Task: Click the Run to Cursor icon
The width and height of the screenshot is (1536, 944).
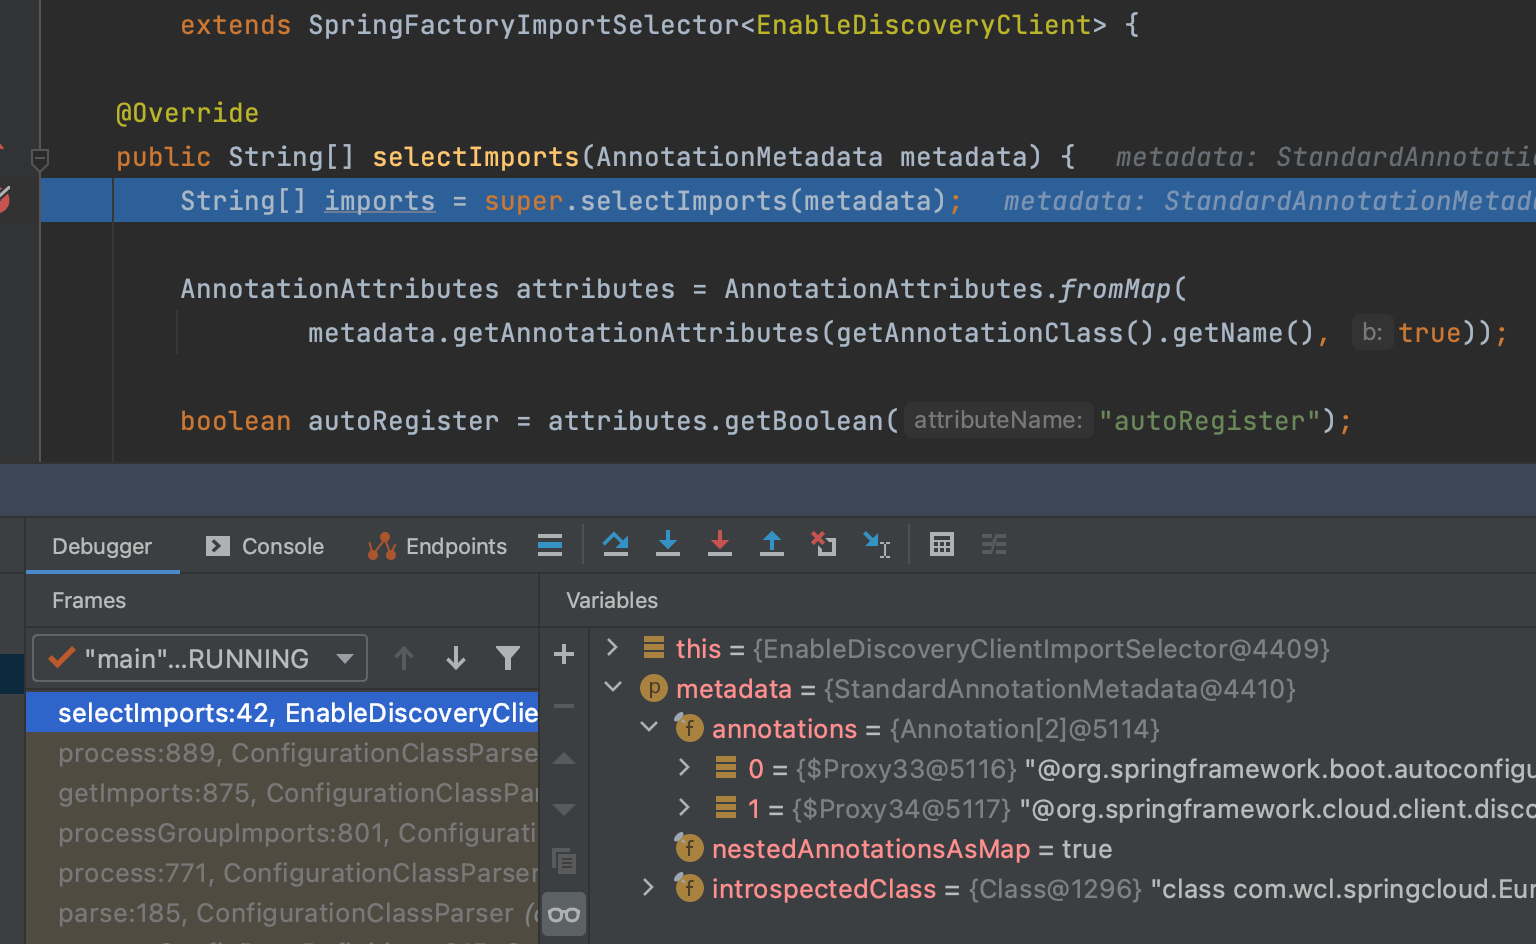Action: click(877, 544)
